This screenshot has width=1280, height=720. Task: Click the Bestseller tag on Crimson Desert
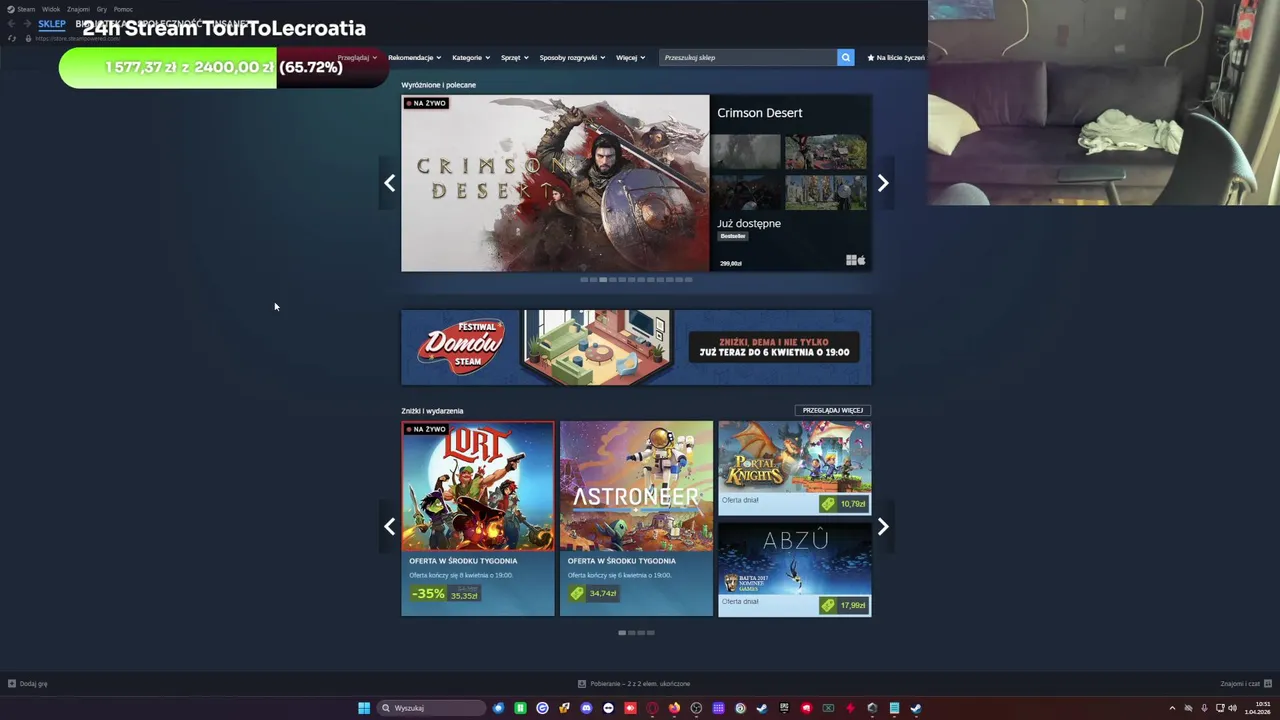732,236
